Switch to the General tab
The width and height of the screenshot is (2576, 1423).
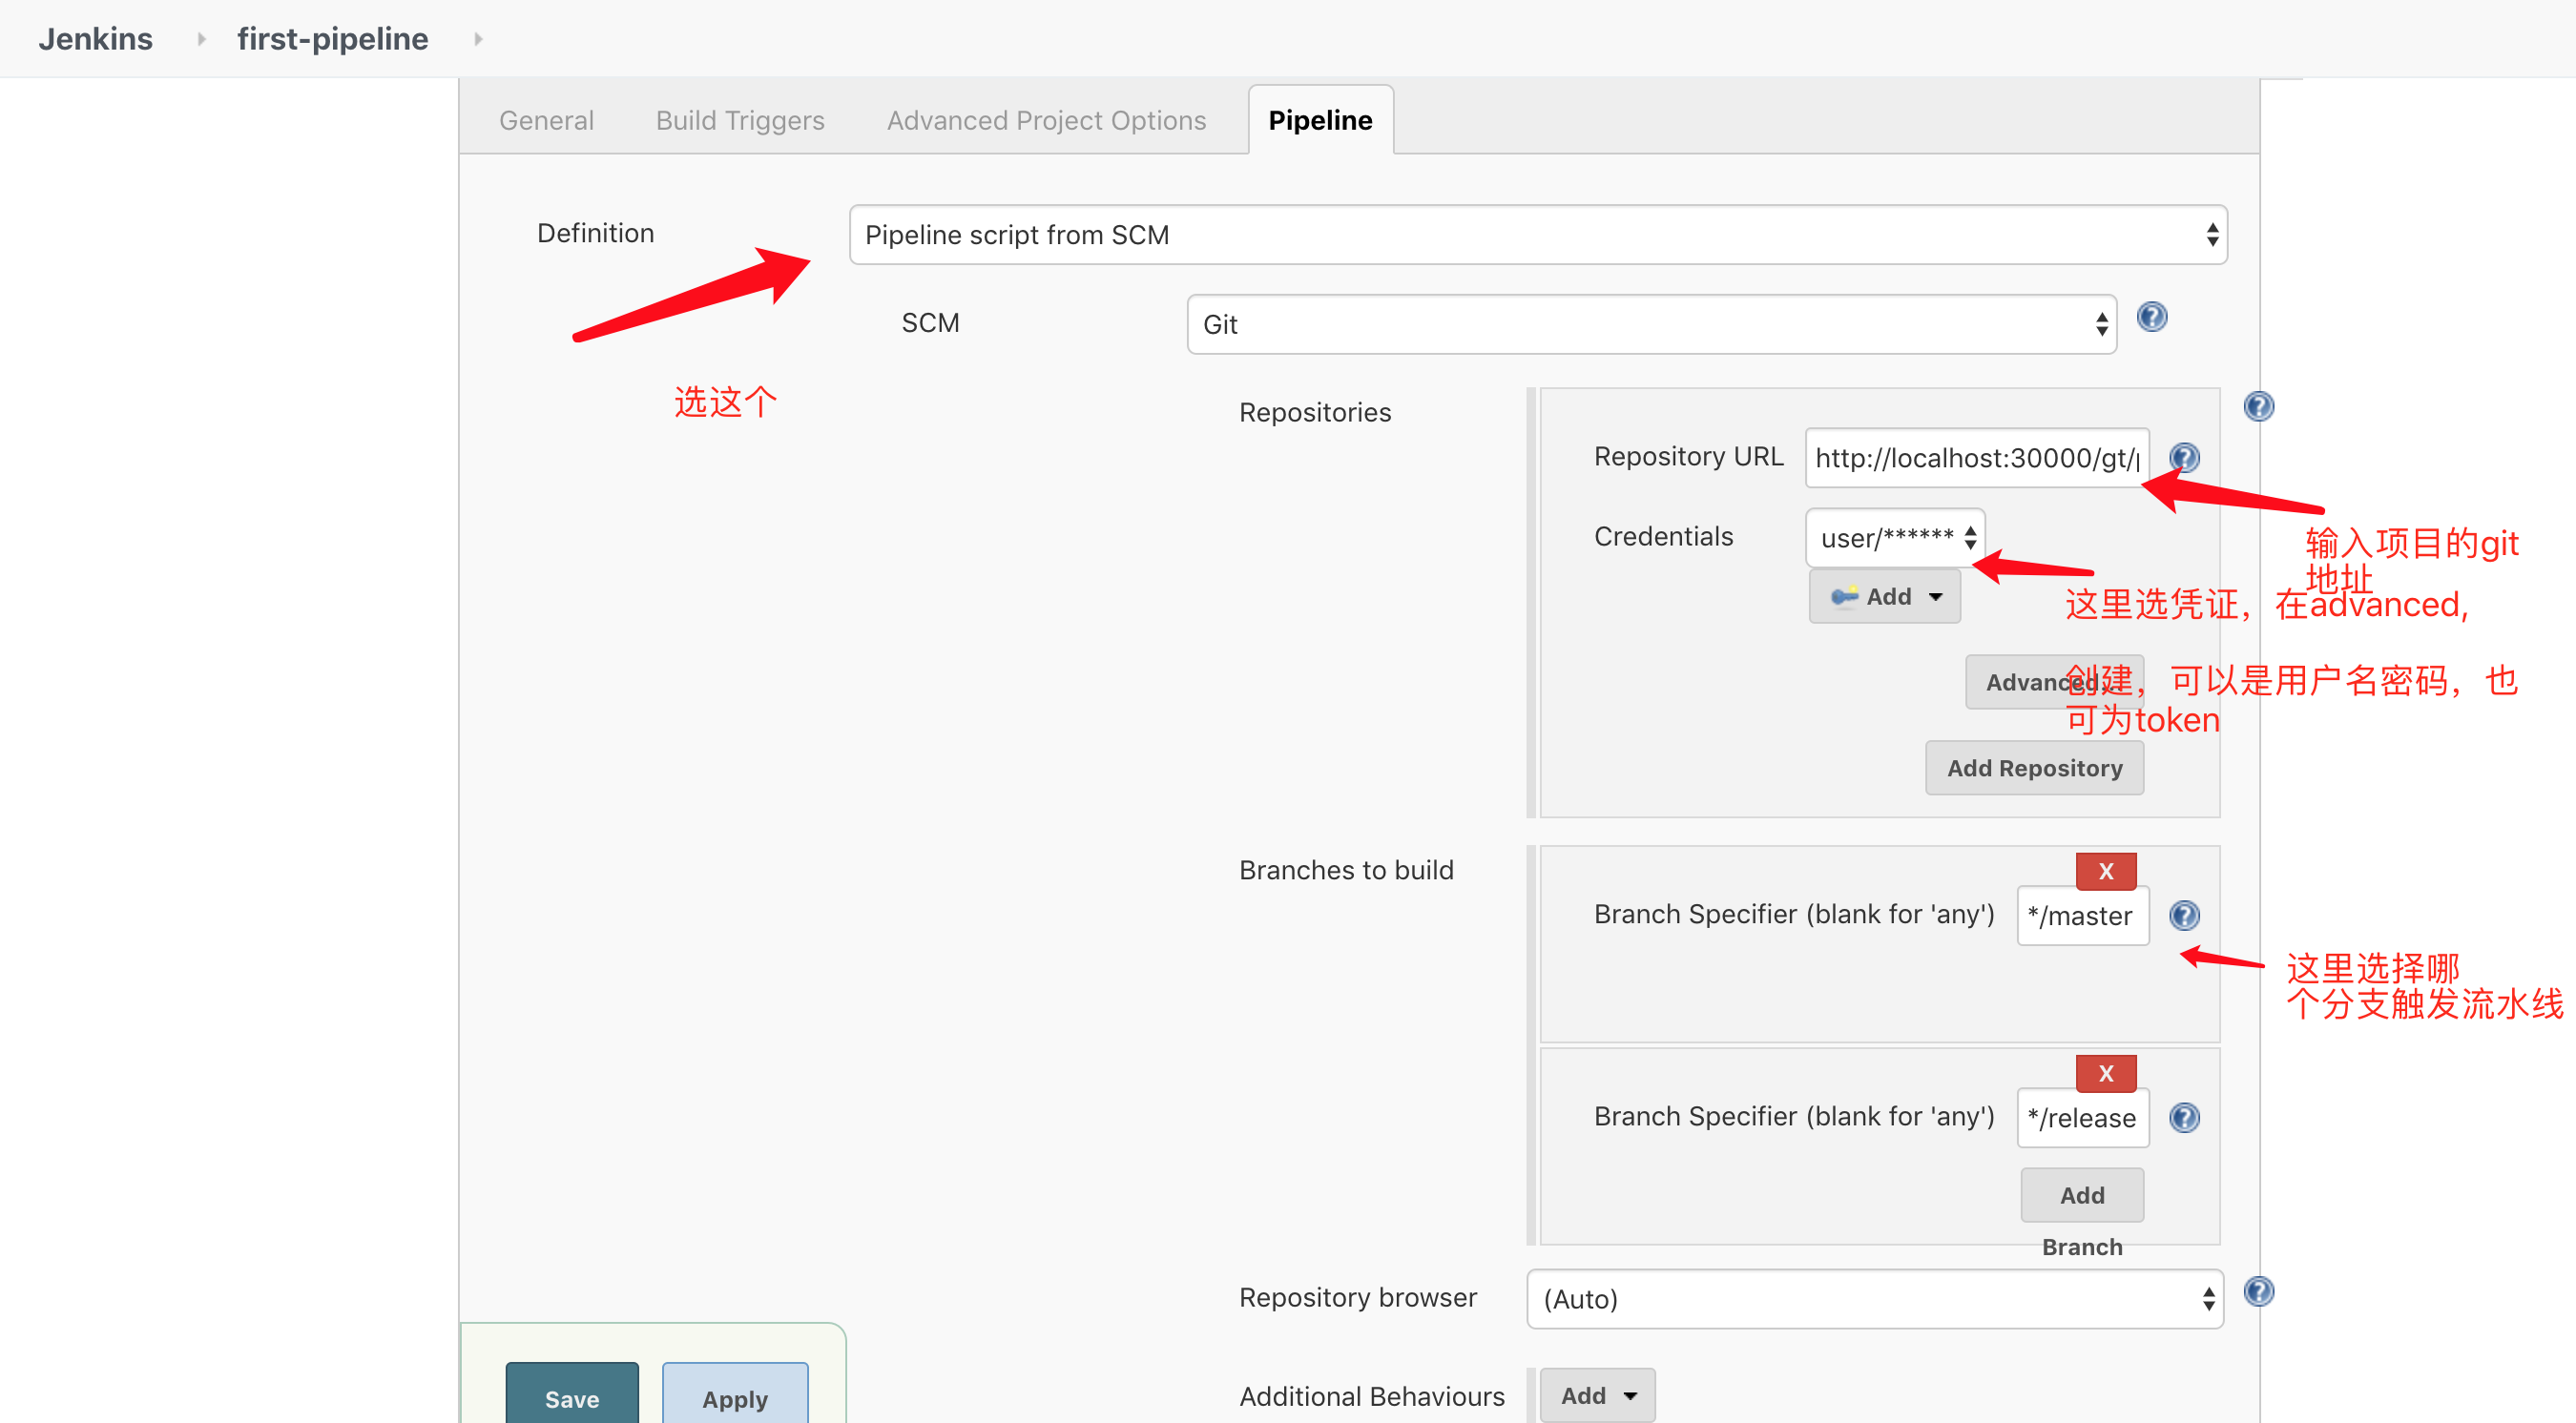546,120
